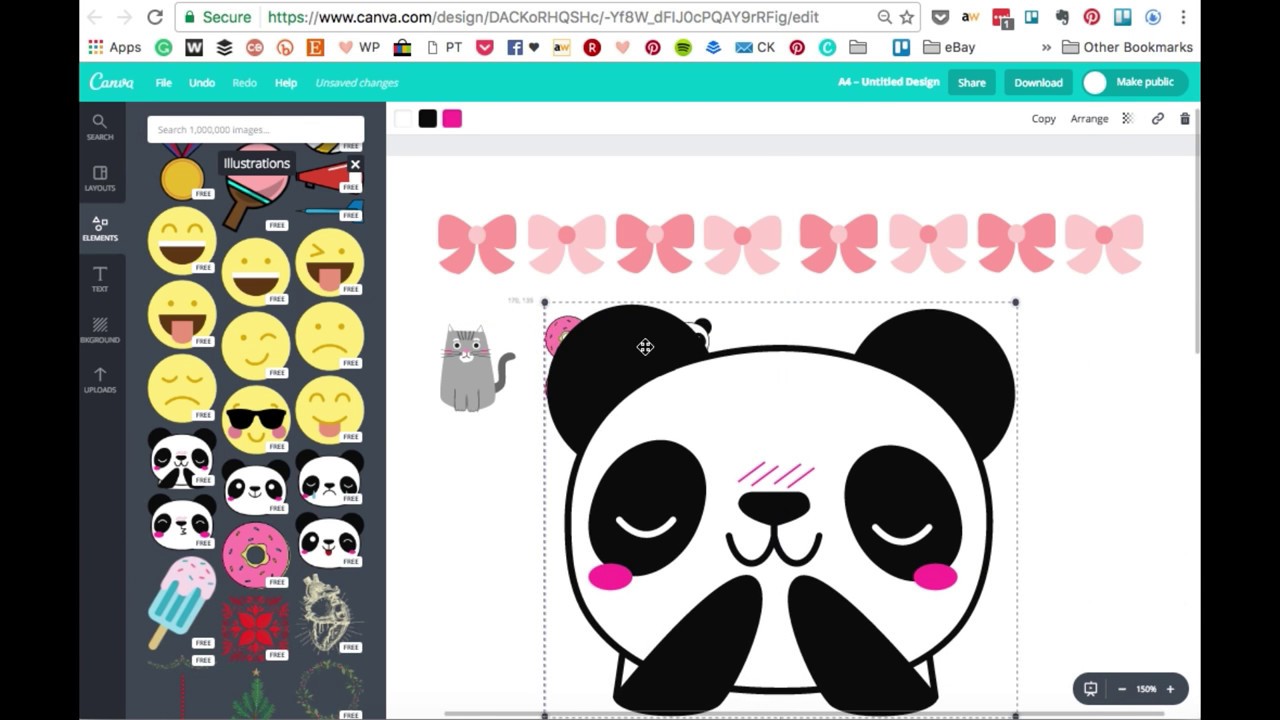
Task: Click the browser zoom magnifier icon
Action: [884, 17]
